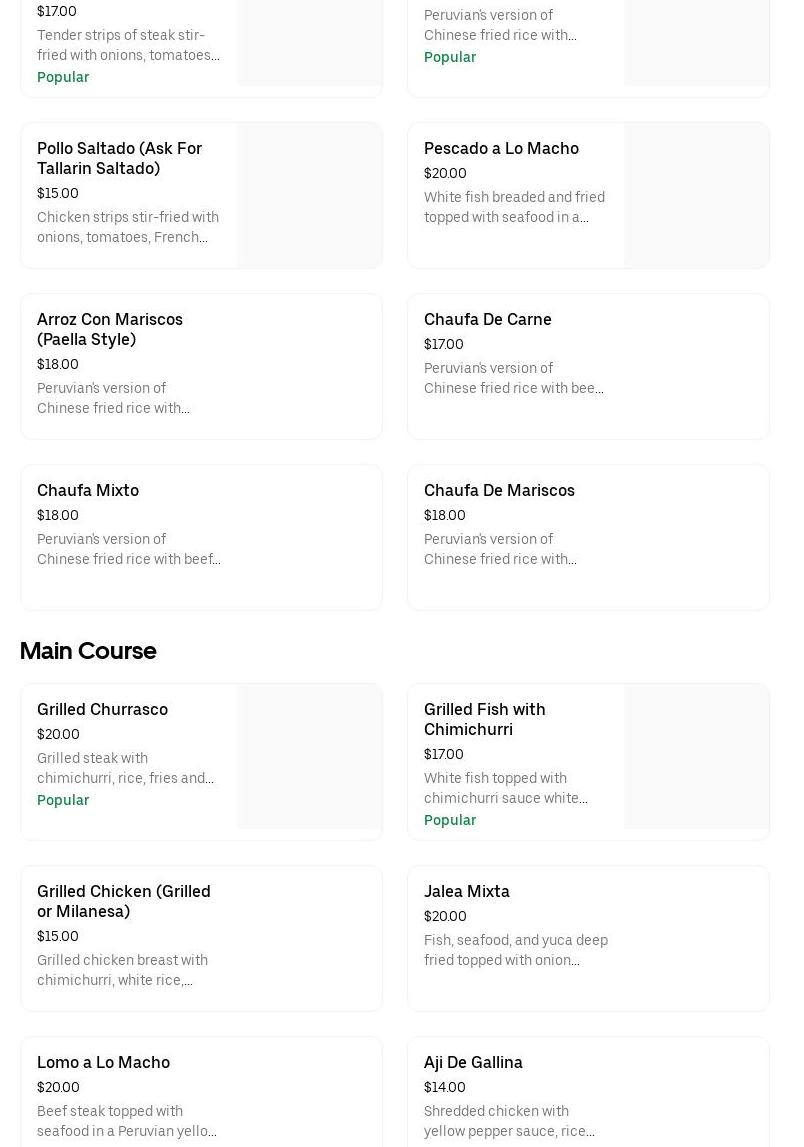
Task: Choose the Chaufa De Carne item
Action: [488, 319]
